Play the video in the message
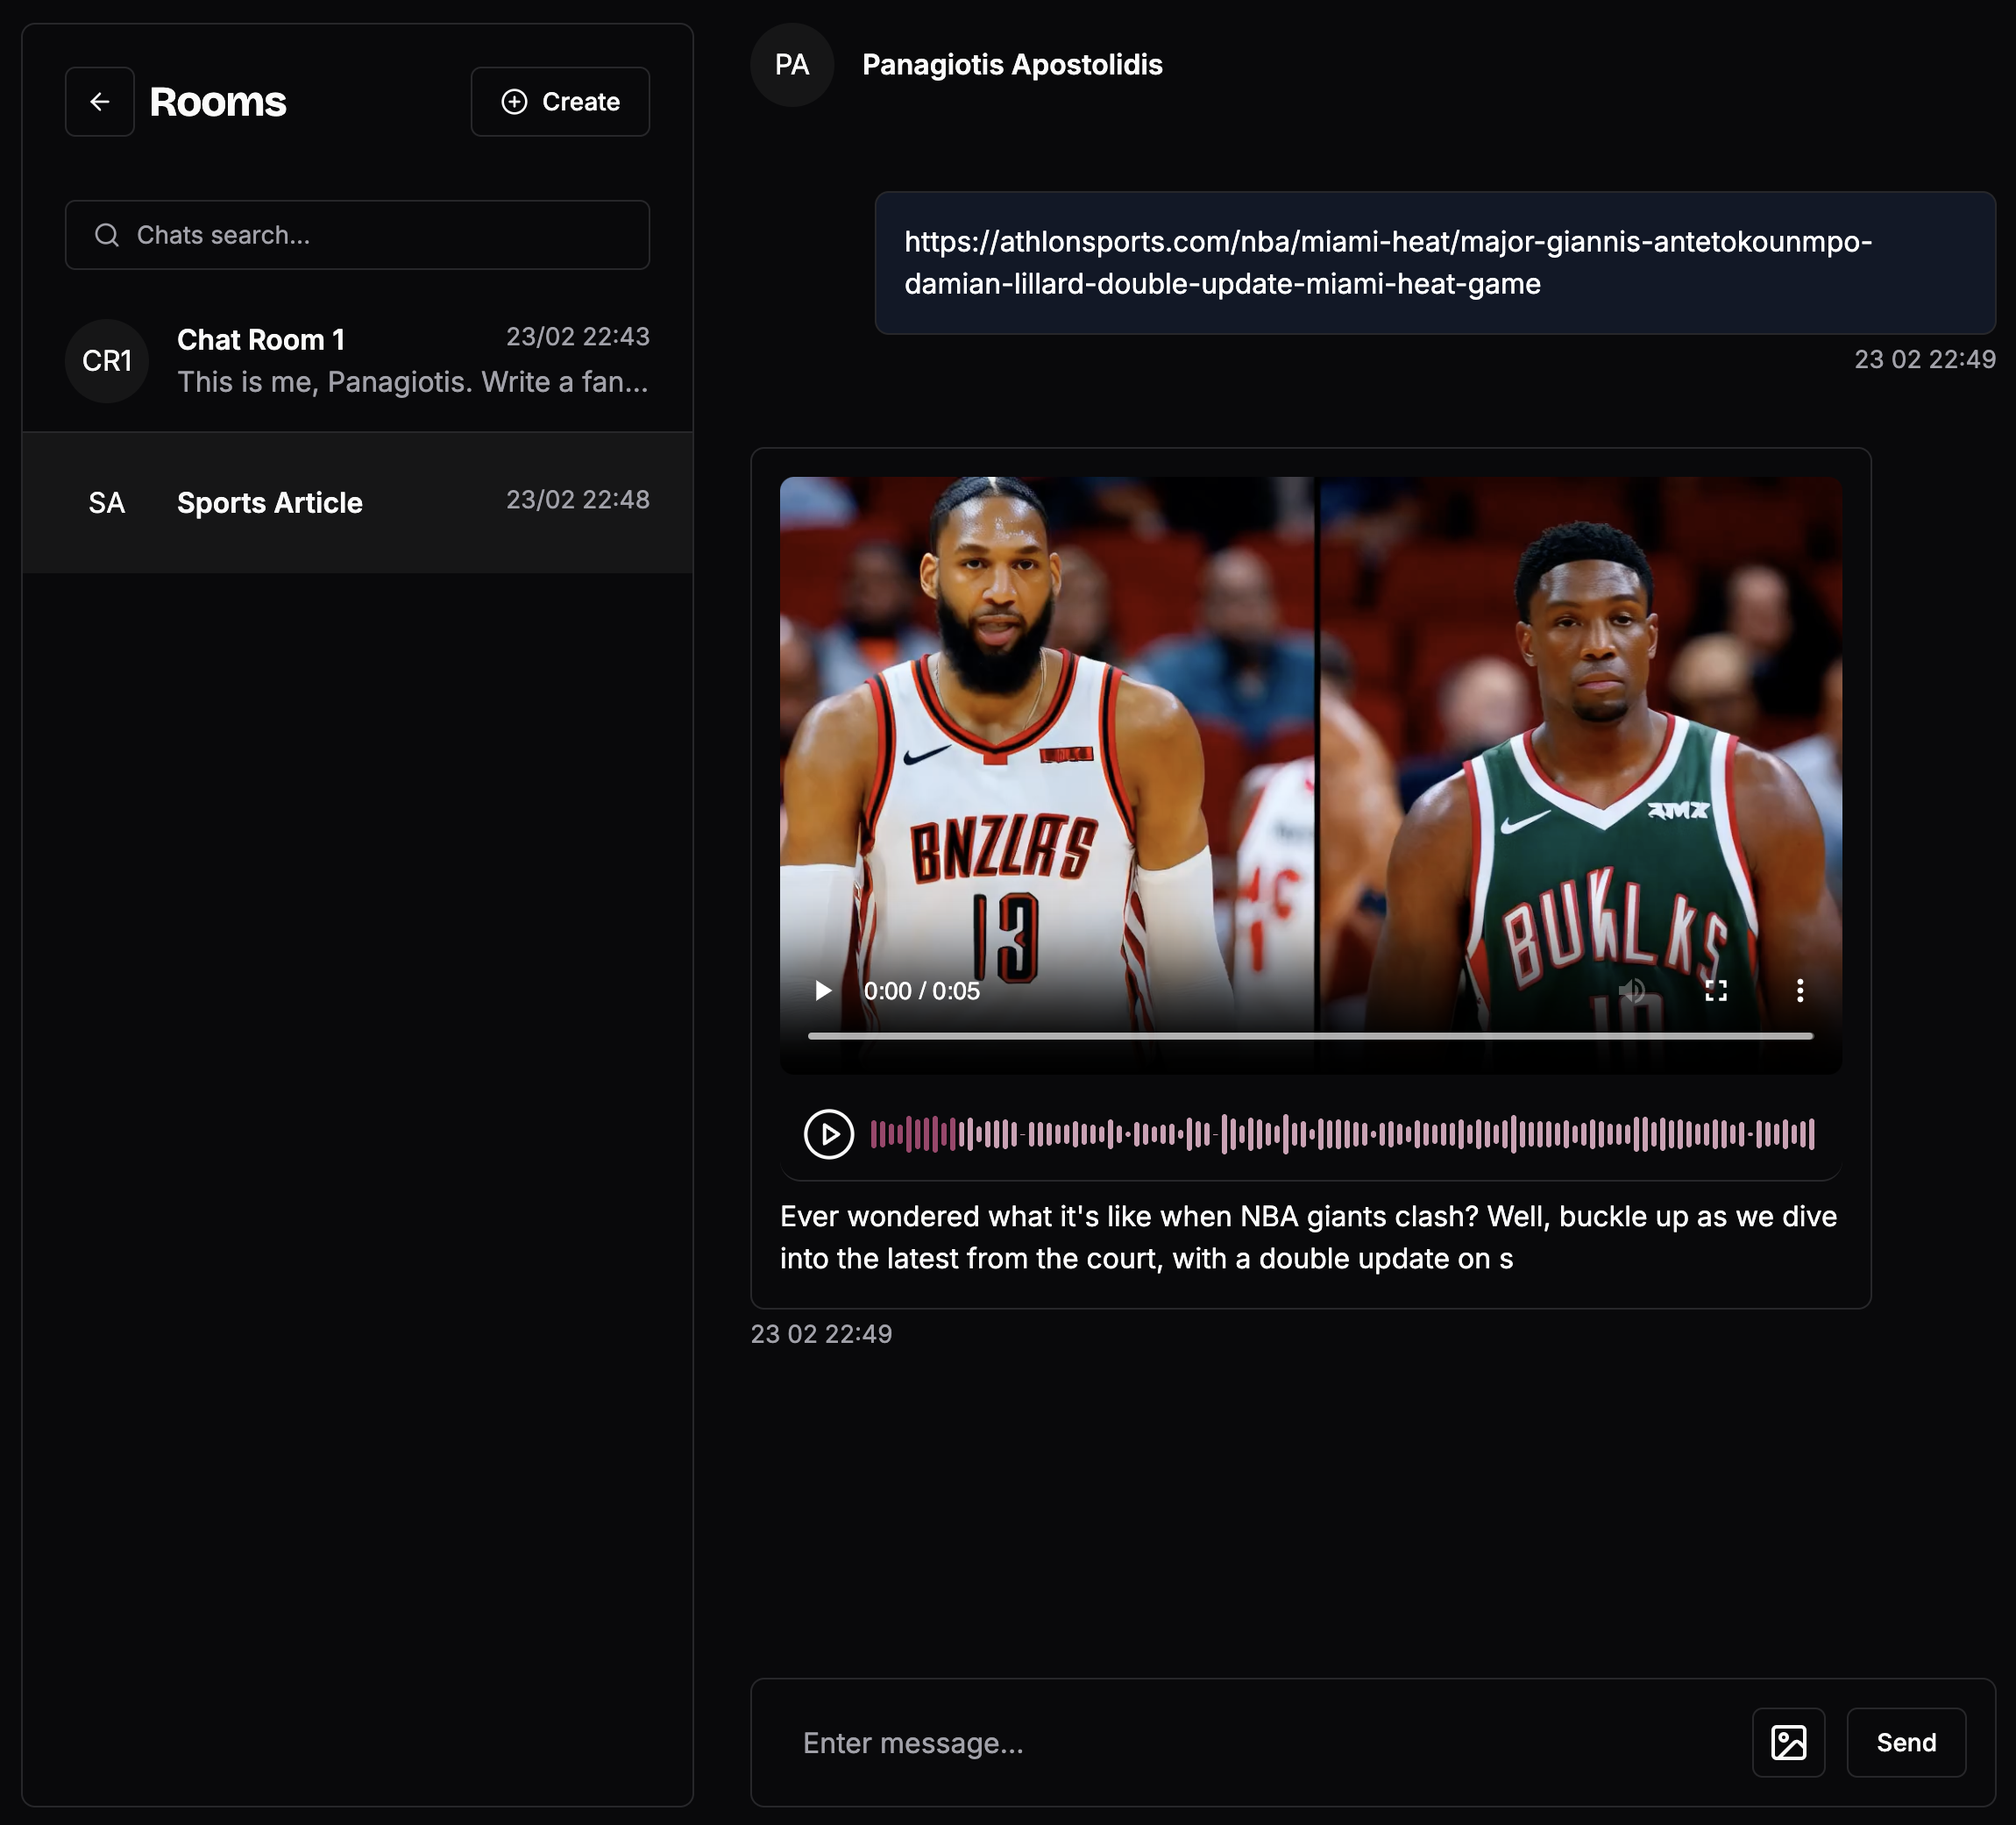 (823, 991)
